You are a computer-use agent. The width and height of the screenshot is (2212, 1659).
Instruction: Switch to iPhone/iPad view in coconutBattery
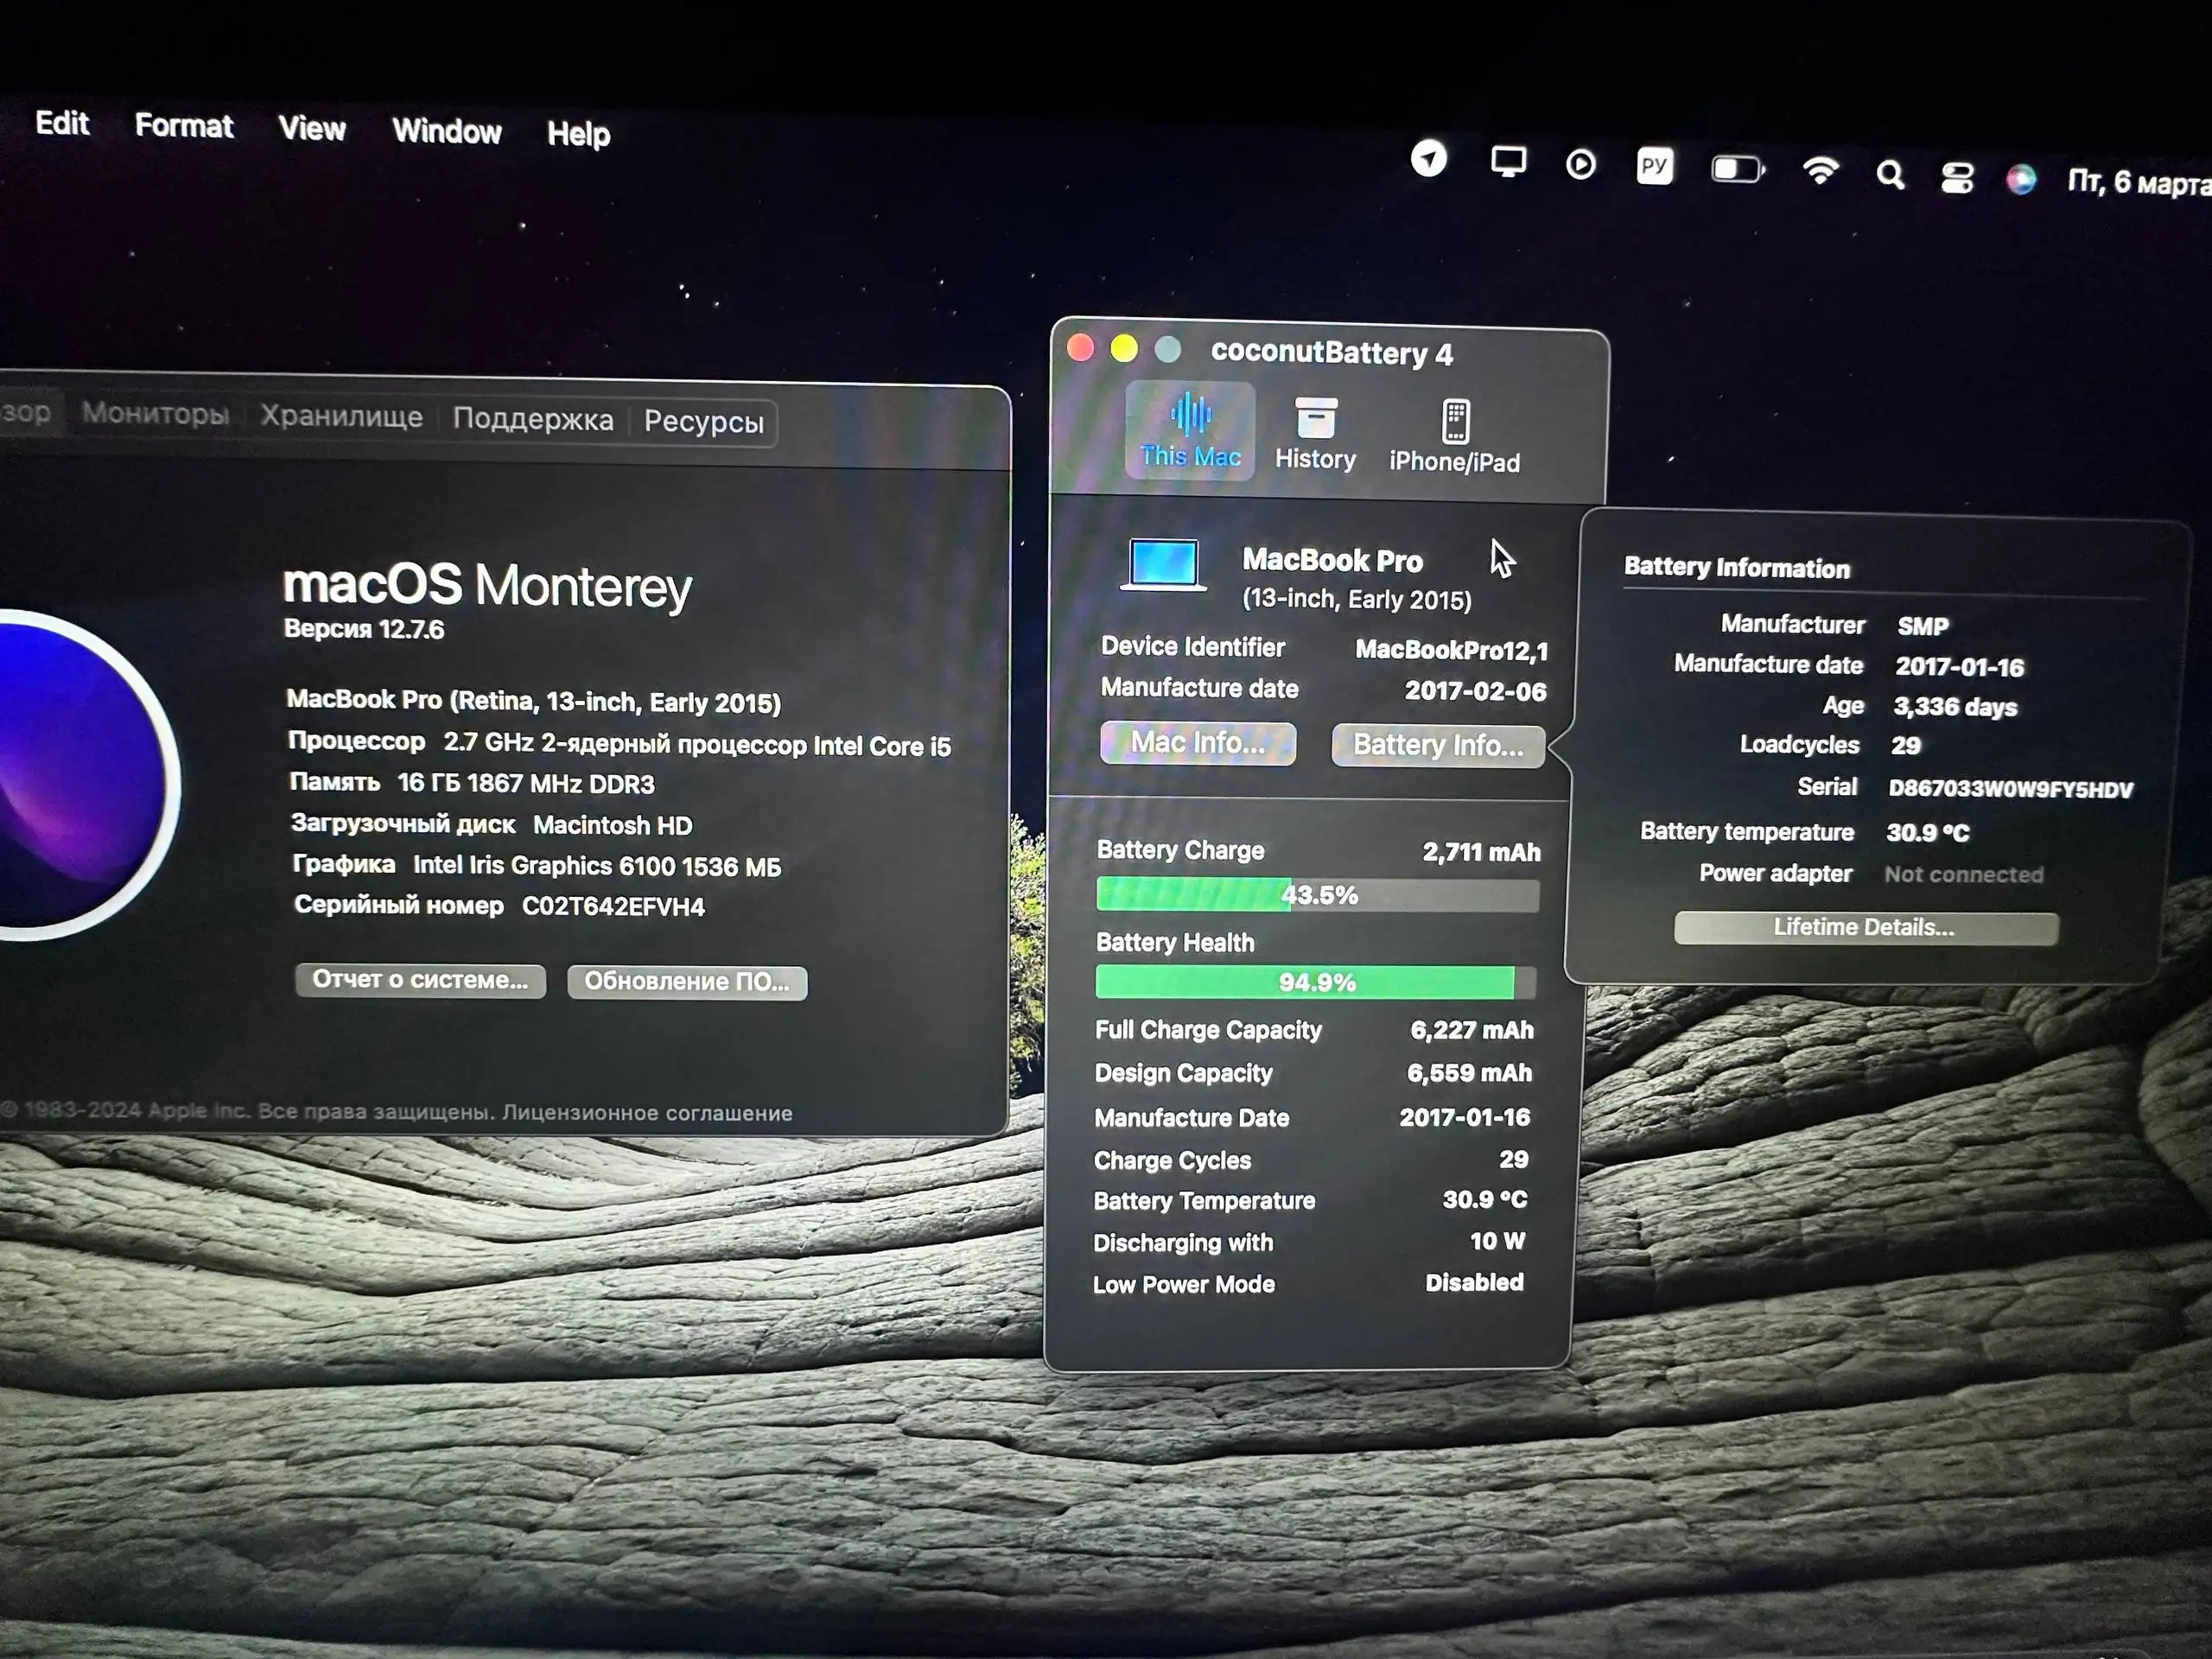point(1455,430)
